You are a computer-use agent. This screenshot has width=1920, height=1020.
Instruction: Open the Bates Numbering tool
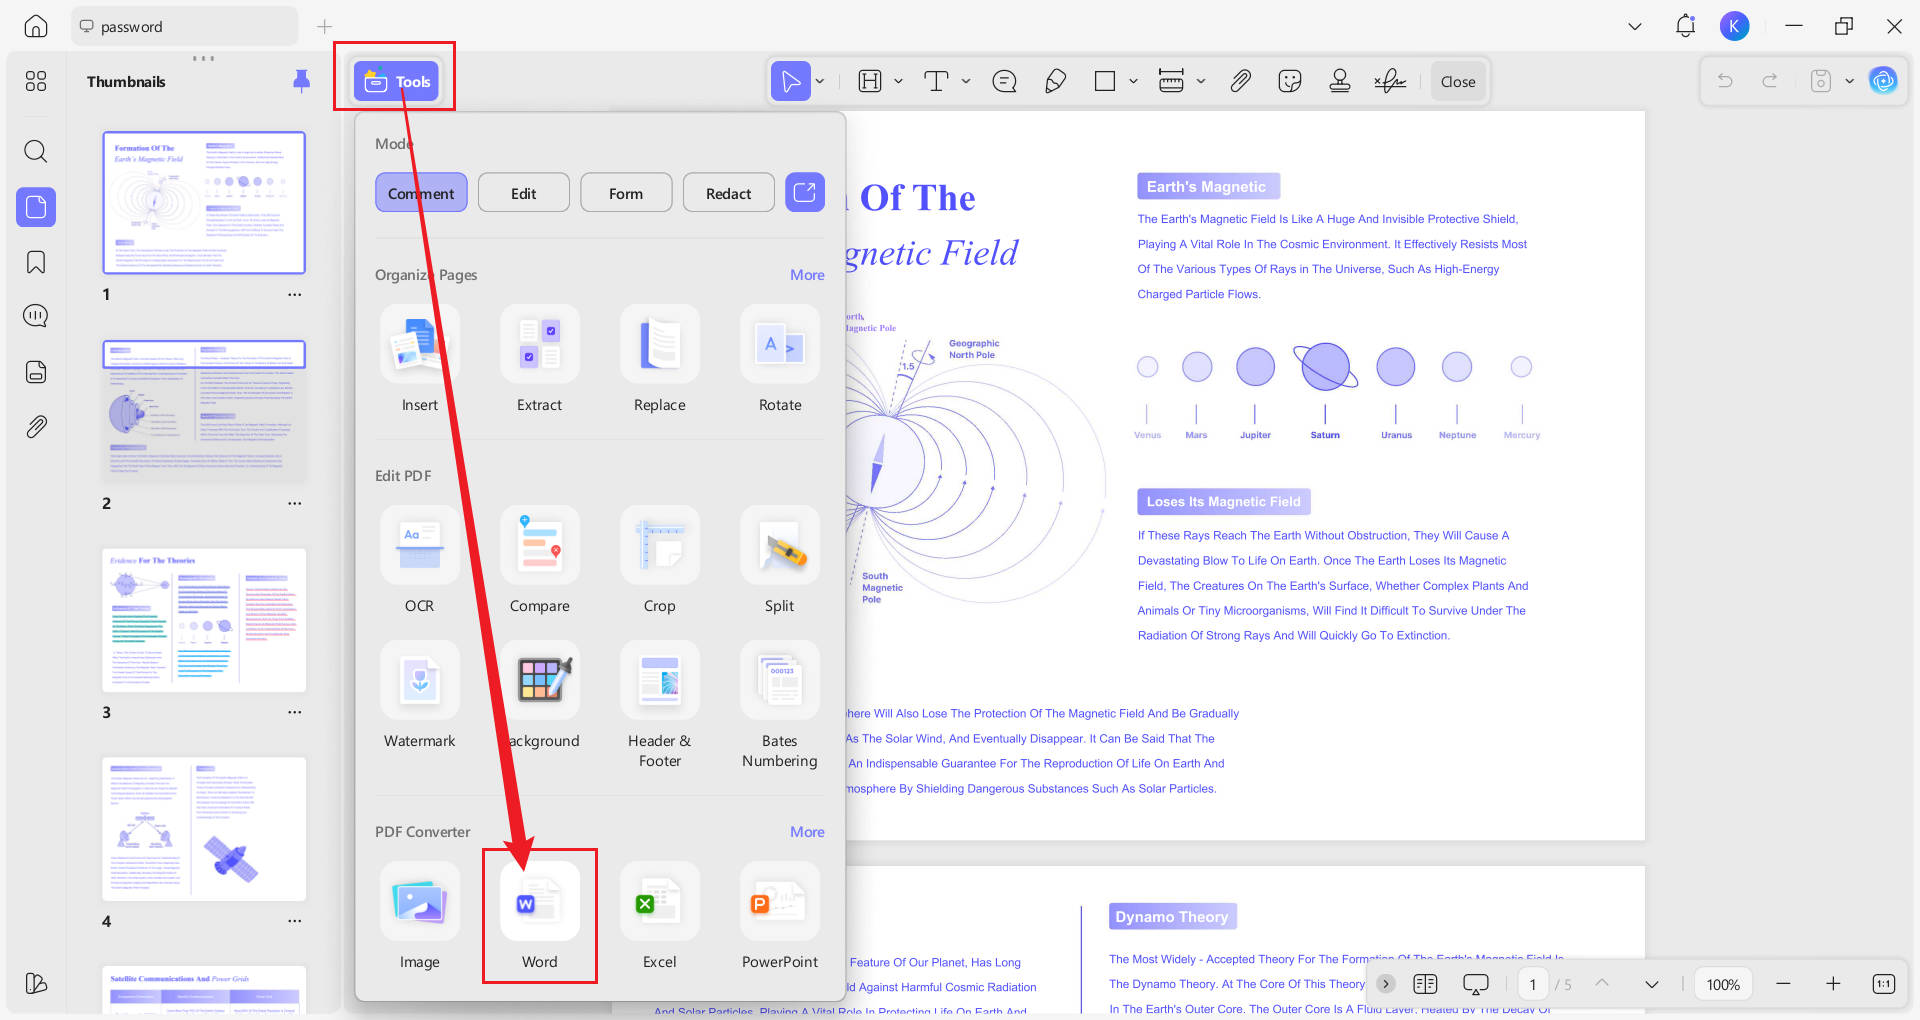pos(780,706)
